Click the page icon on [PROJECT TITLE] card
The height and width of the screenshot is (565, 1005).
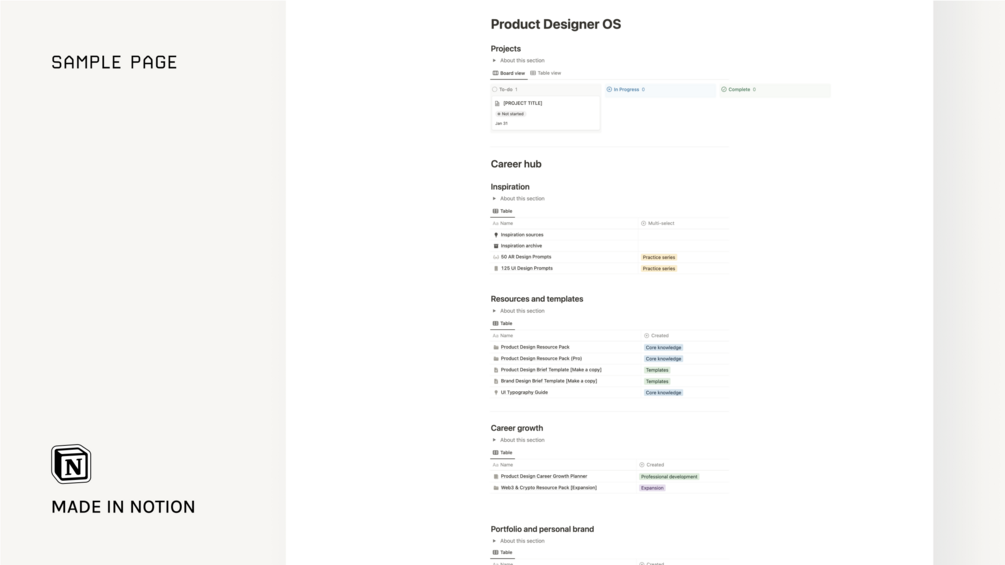(x=497, y=103)
